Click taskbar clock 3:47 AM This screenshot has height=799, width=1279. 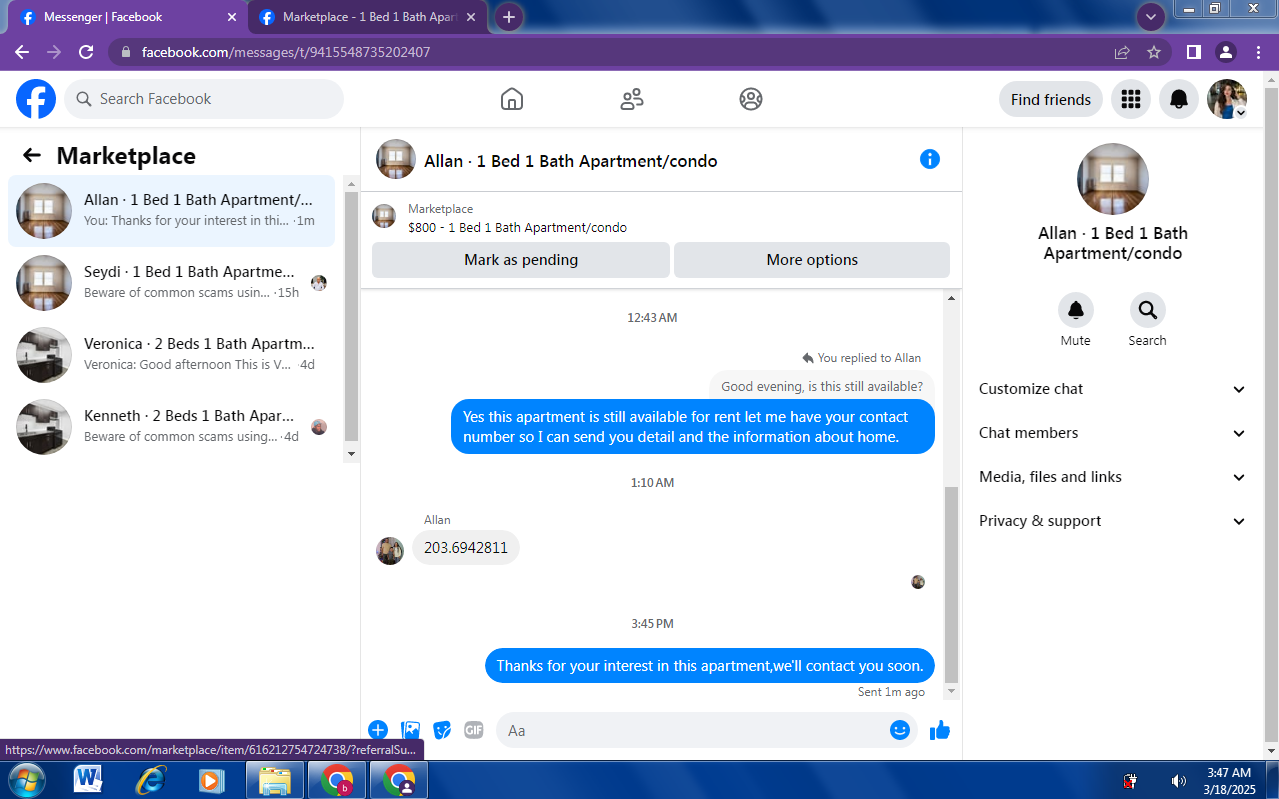(1229, 780)
